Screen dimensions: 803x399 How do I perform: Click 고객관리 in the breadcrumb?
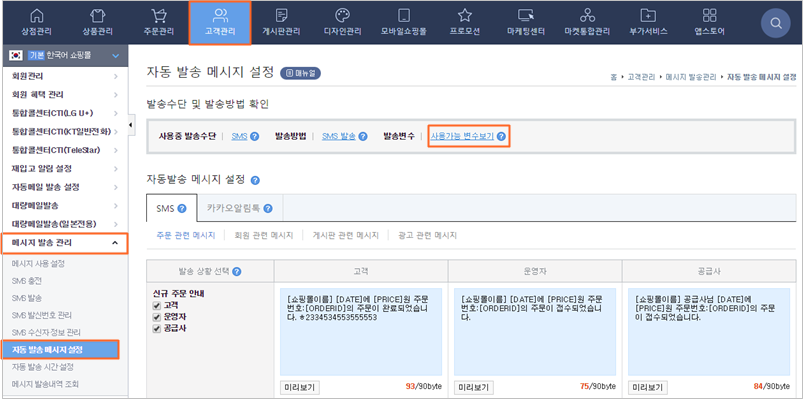point(642,77)
